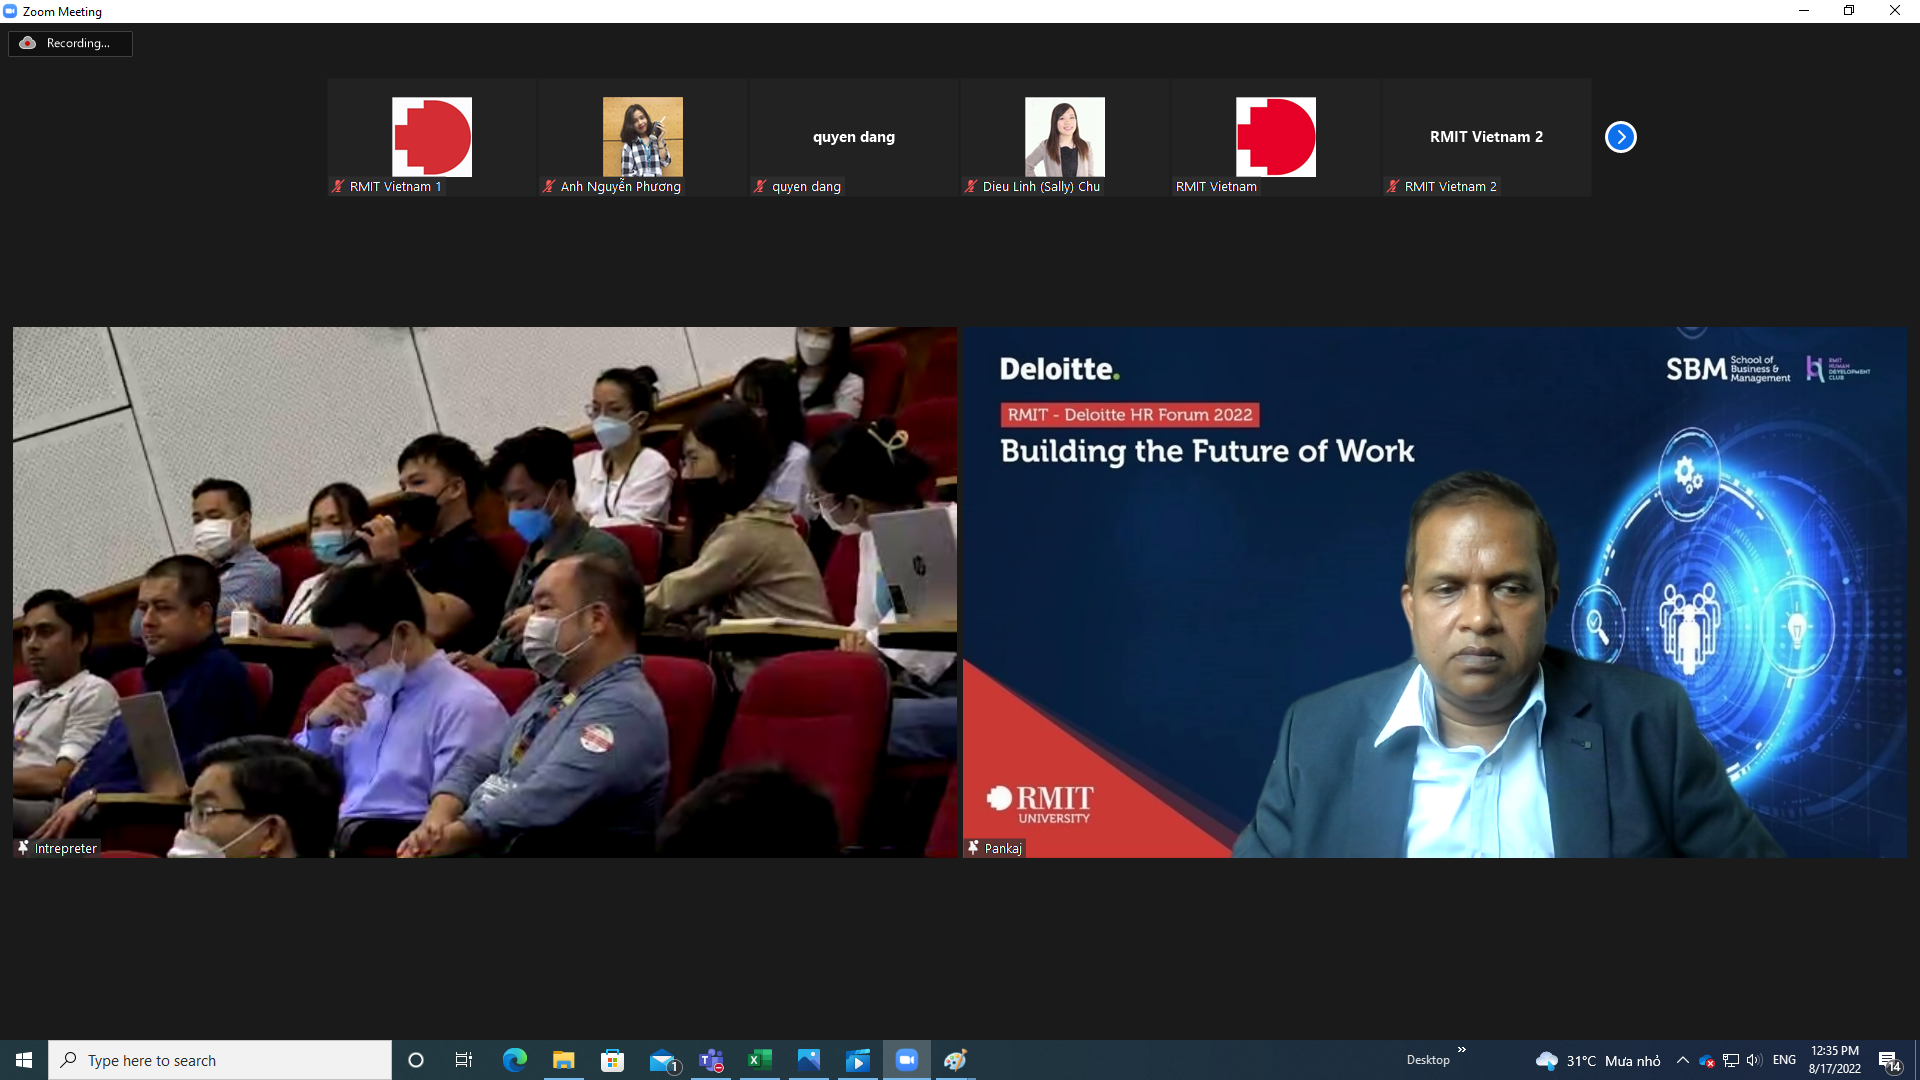1920x1080 pixels.
Task: Show hidden system tray icons
Action: pyautogui.click(x=1683, y=1060)
